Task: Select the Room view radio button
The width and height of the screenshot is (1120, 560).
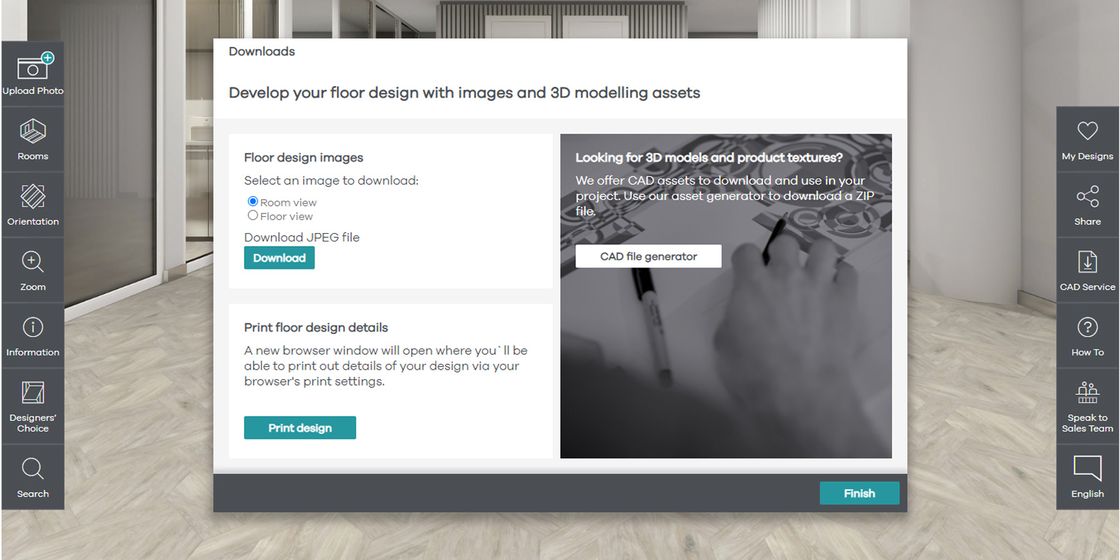Action: (x=253, y=202)
